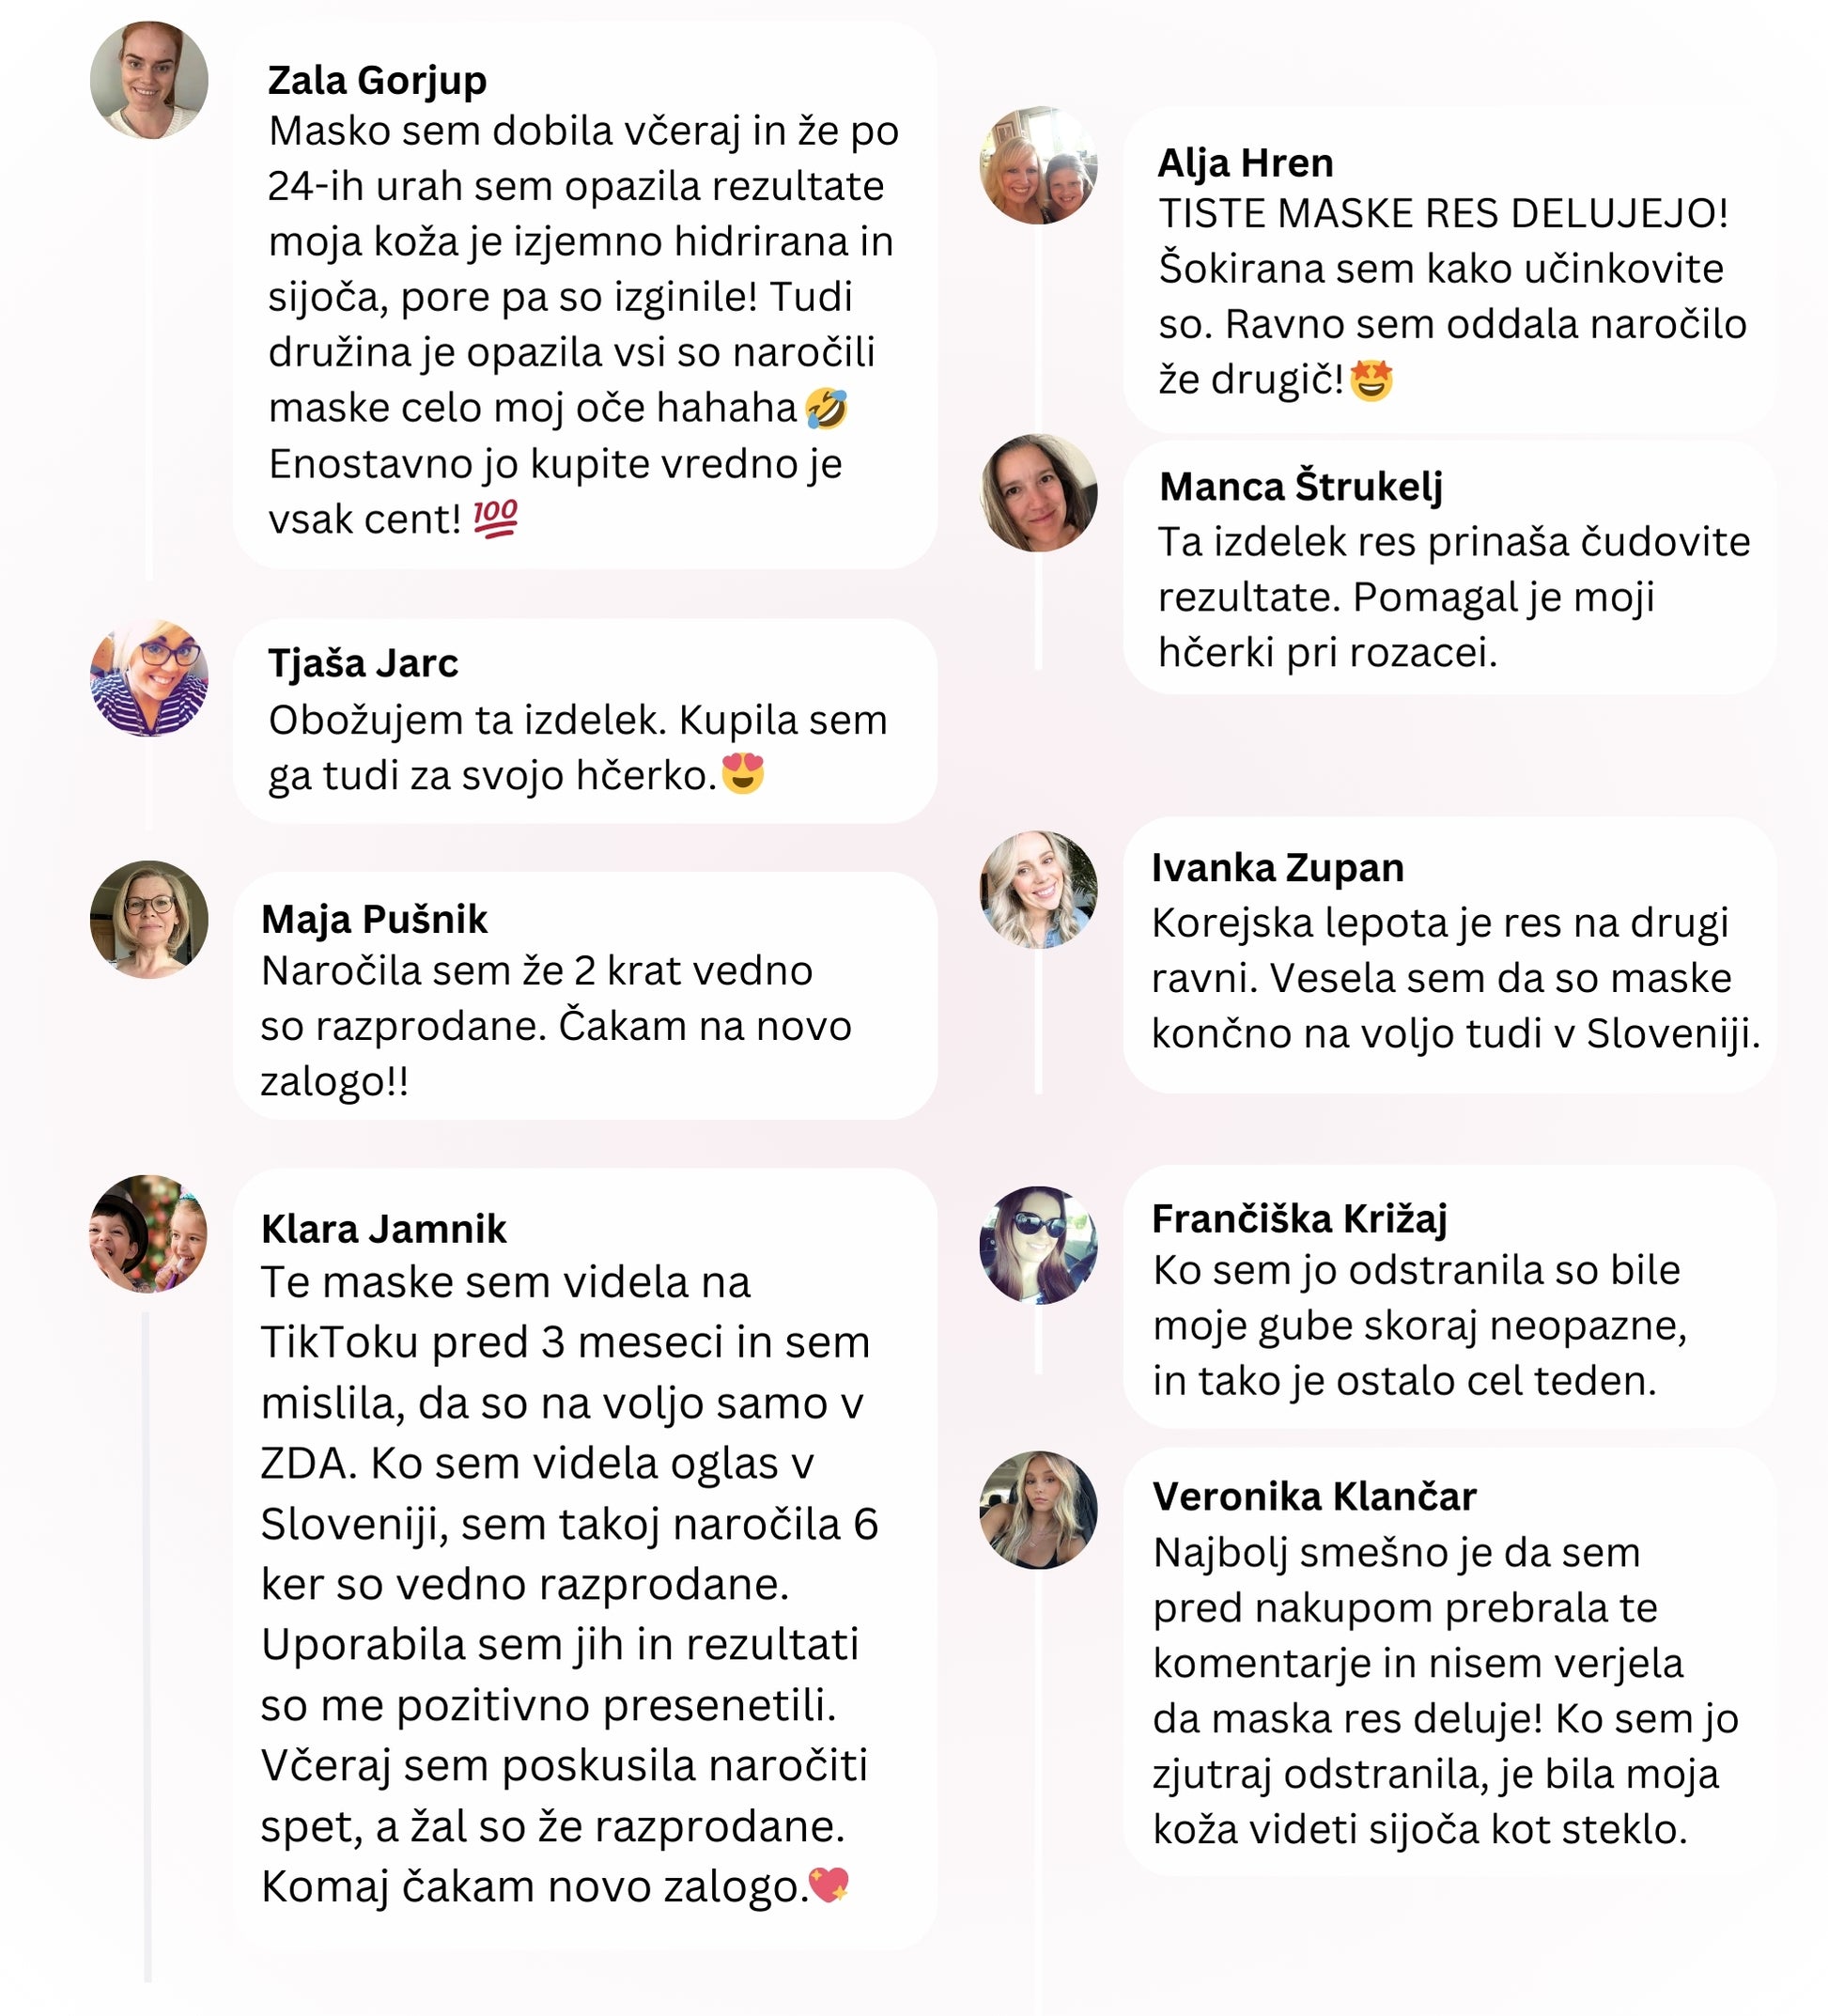Click Klara Jamnik's avatar photo

149,1234
